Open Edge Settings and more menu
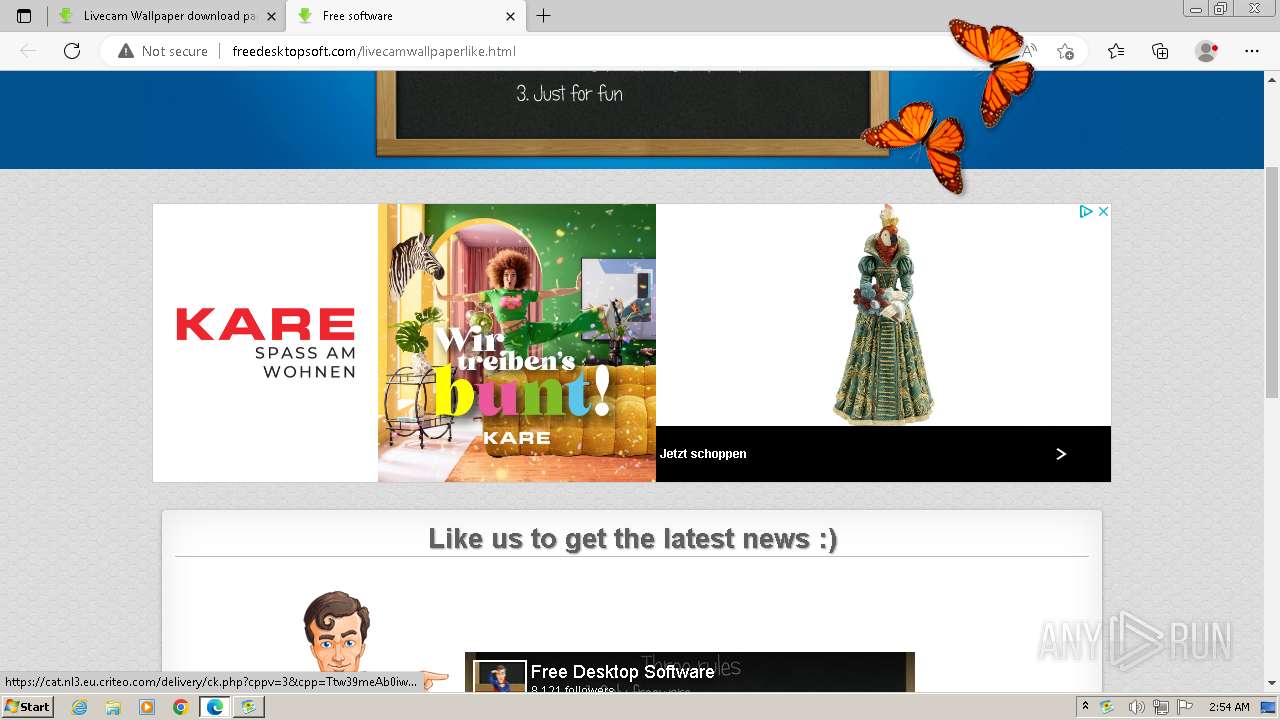Screen dimensions: 1280x720 coord(1251,51)
